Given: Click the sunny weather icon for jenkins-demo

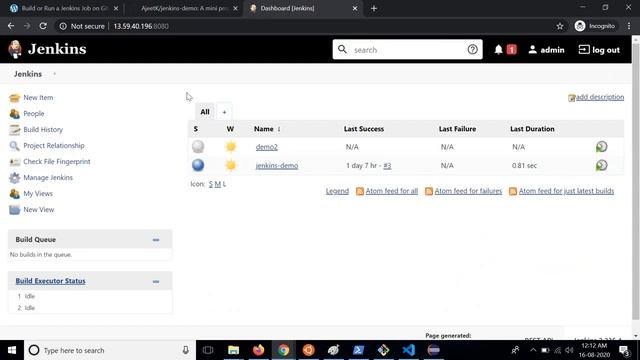Looking at the screenshot, I should pyautogui.click(x=231, y=165).
